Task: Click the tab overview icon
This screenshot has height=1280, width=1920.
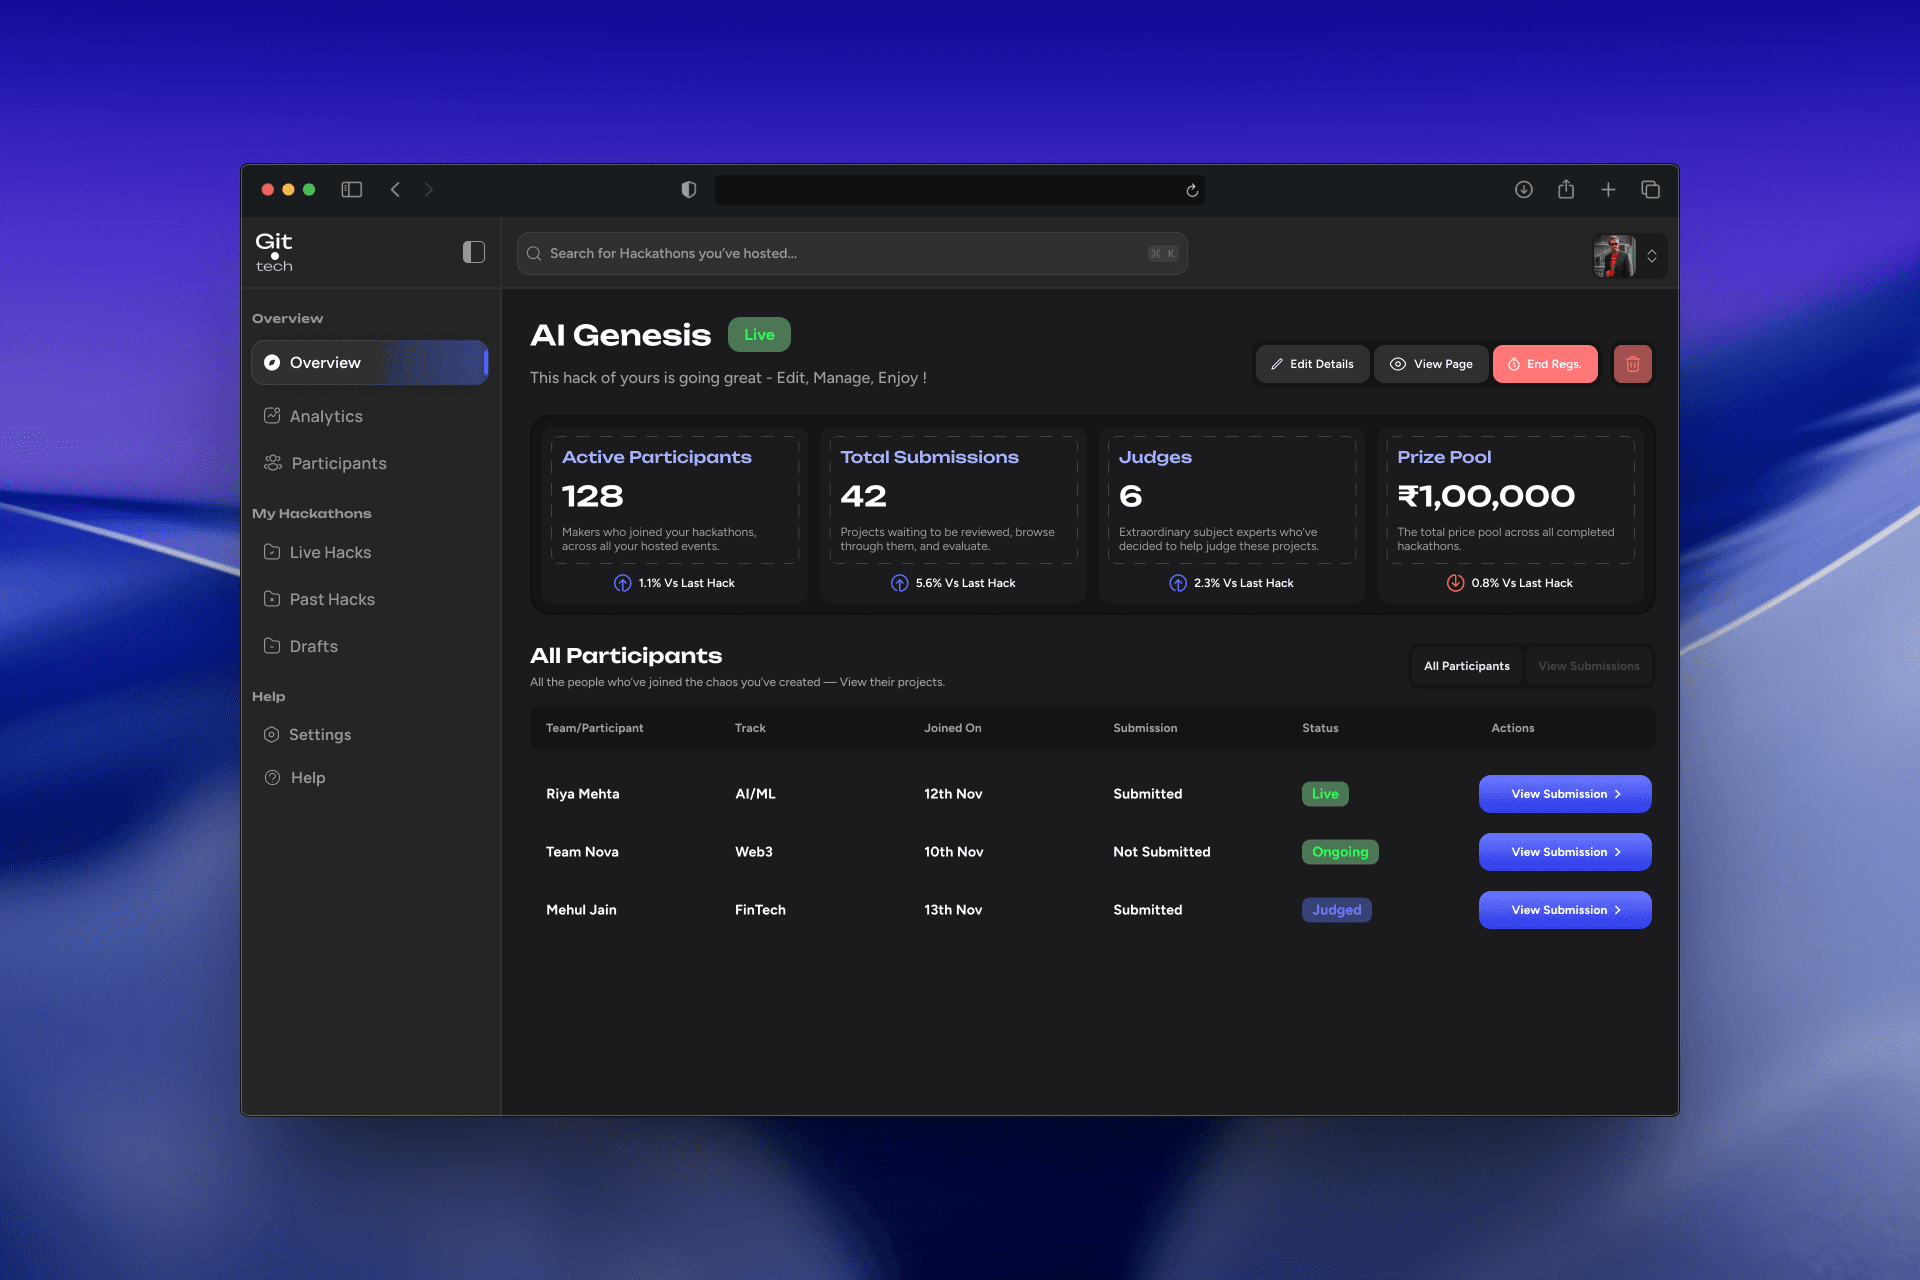Action: point(1650,190)
